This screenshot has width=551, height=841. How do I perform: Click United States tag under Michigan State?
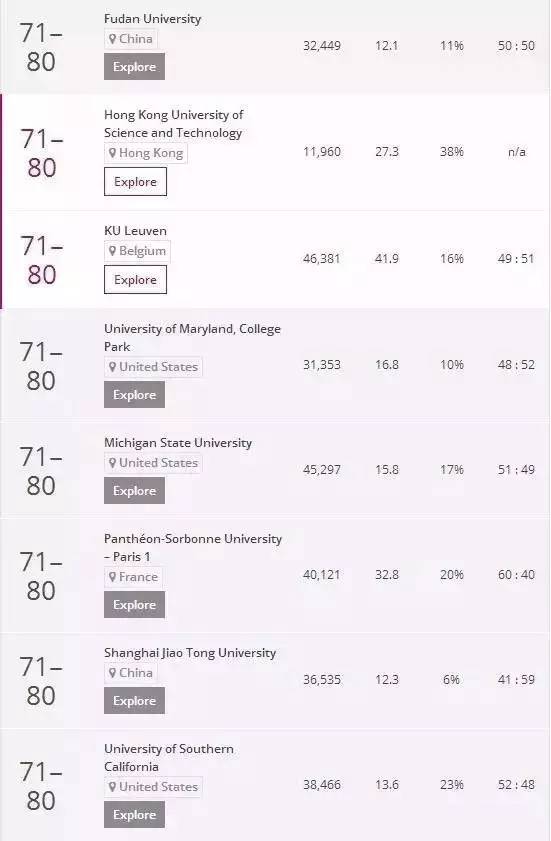point(153,462)
